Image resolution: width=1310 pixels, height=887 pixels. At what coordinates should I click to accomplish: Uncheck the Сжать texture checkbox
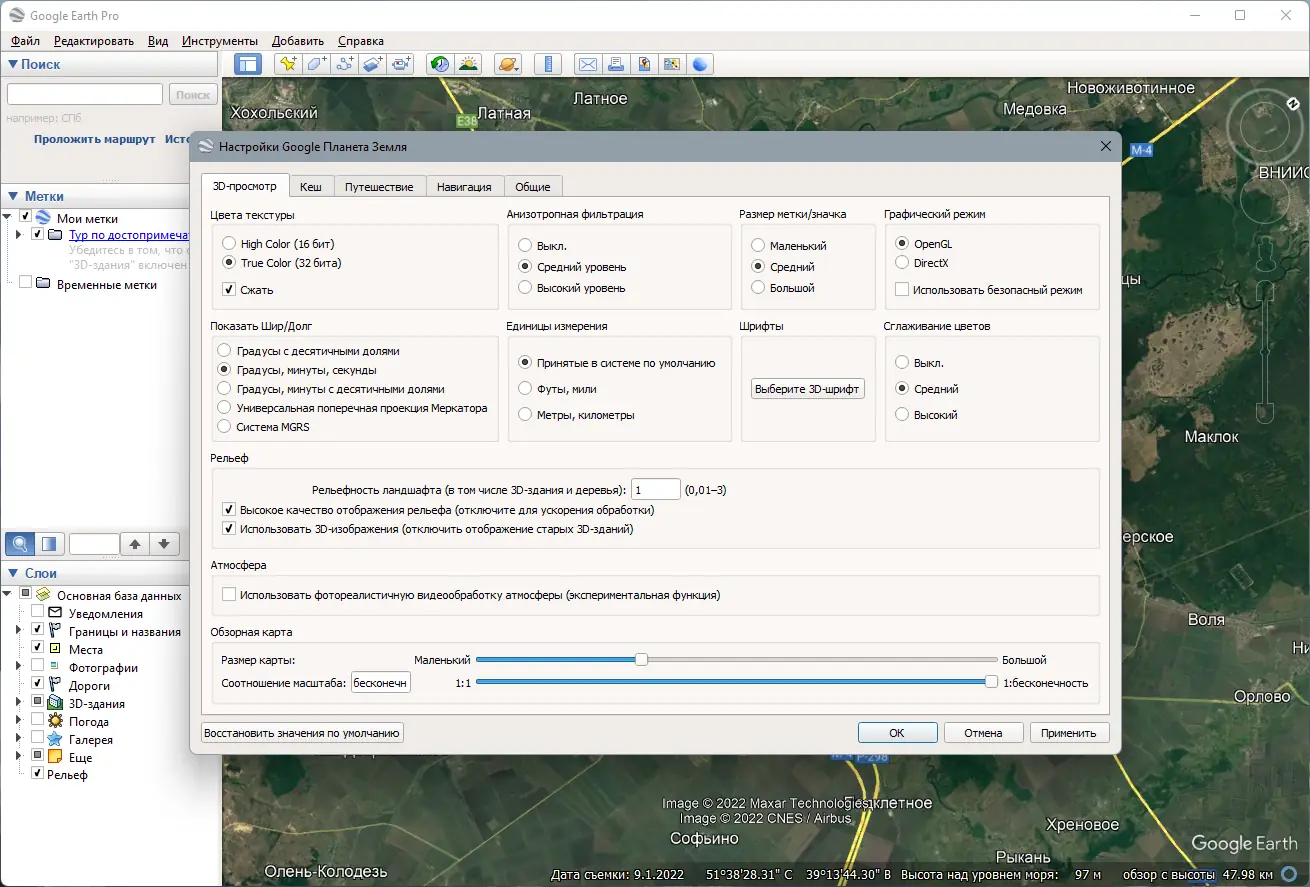pyautogui.click(x=229, y=290)
